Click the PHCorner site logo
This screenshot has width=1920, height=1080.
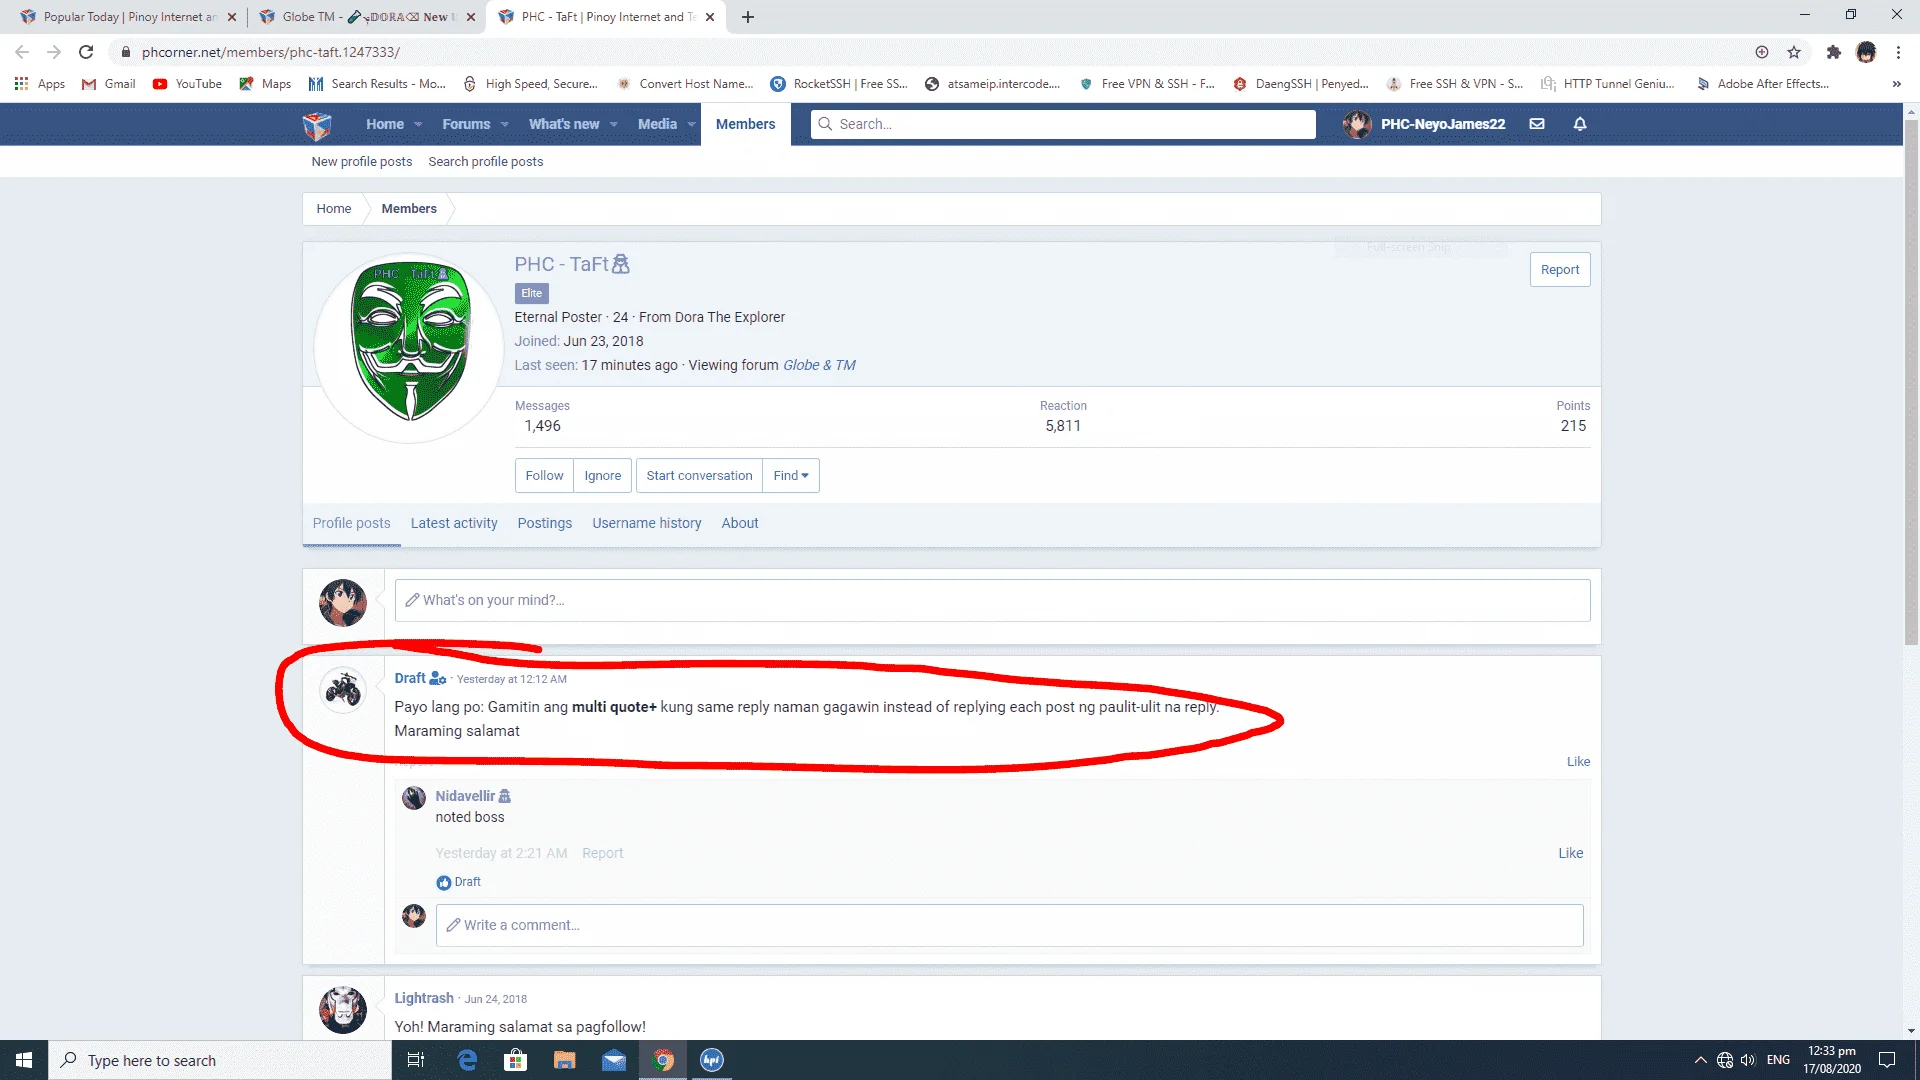point(317,125)
